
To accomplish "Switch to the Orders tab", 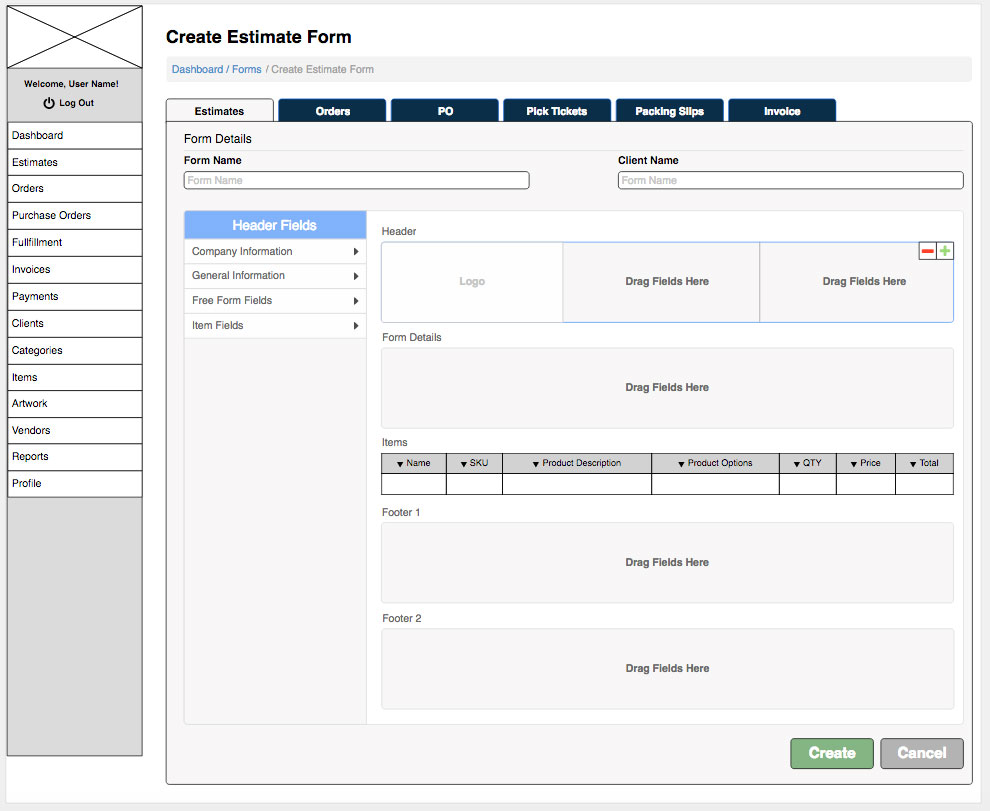I will (332, 111).
